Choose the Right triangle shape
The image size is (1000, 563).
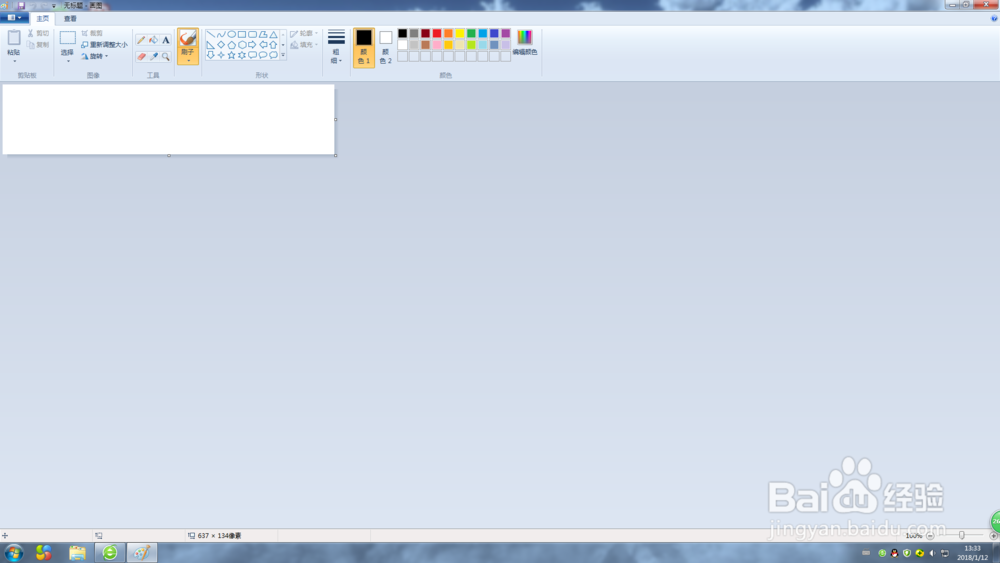click(210, 45)
